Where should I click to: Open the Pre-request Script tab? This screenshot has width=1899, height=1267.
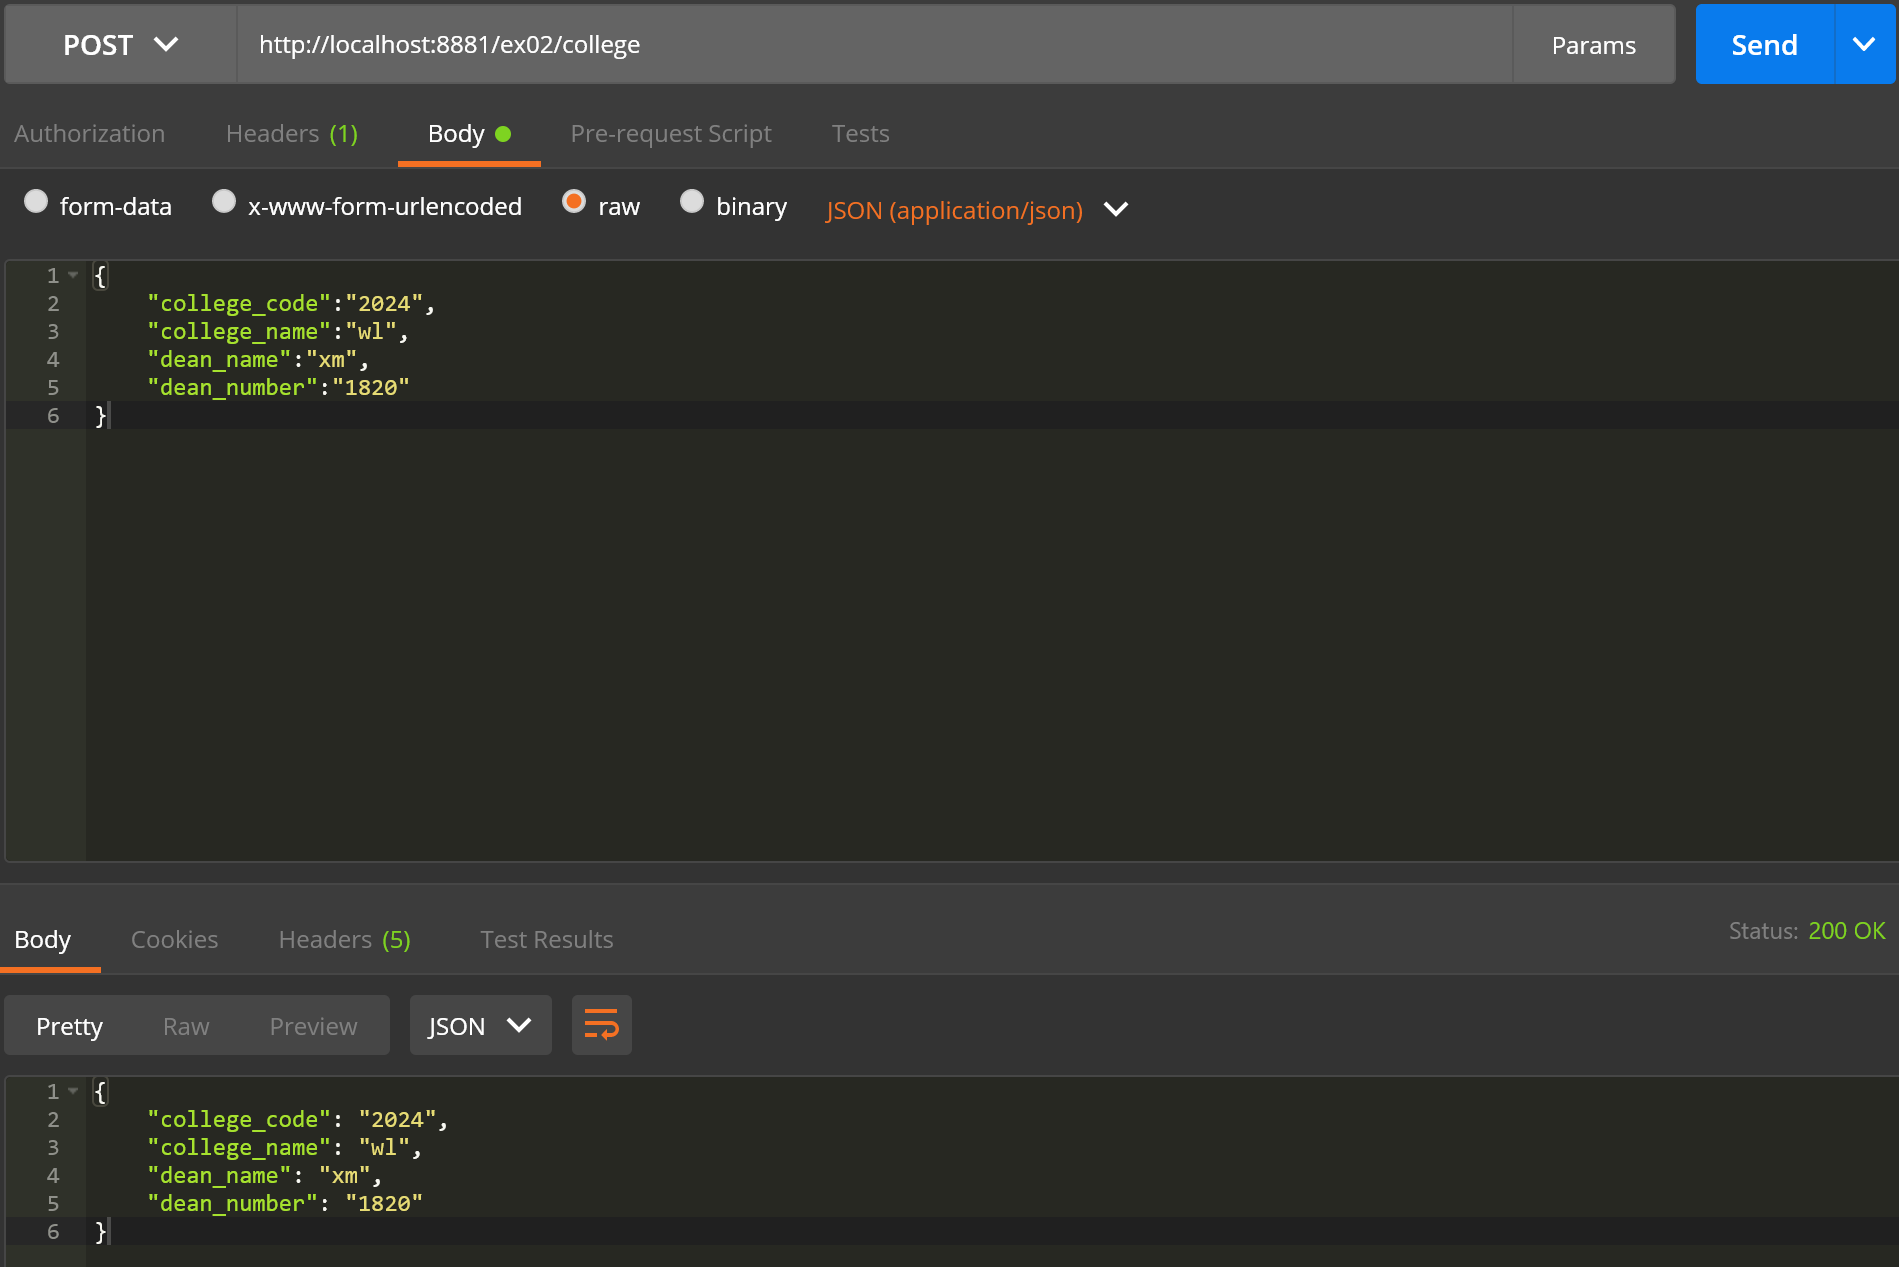pyautogui.click(x=671, y=134)
